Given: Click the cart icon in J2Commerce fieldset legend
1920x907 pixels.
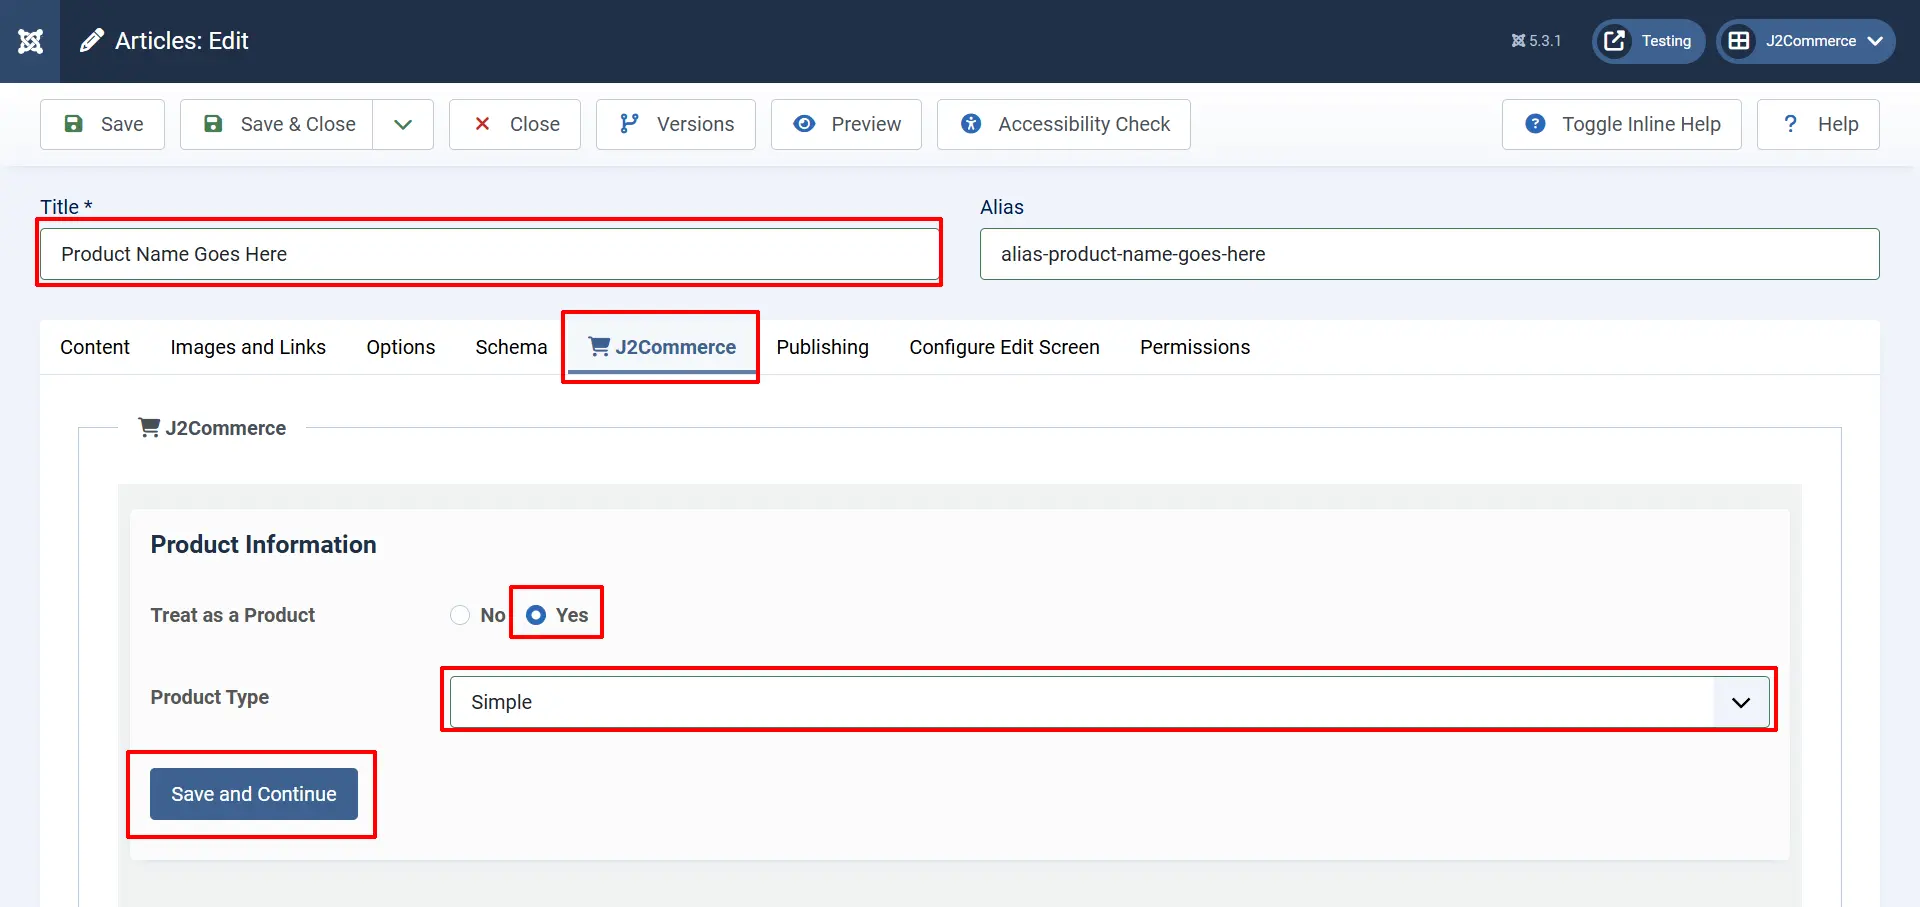Looking at the screenshot, I should pyautogui.click(x=149, y=428).
